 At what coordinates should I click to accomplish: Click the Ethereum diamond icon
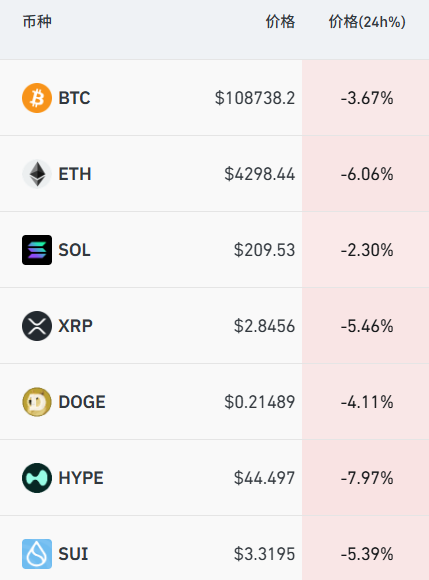click(x=37, y=174)
